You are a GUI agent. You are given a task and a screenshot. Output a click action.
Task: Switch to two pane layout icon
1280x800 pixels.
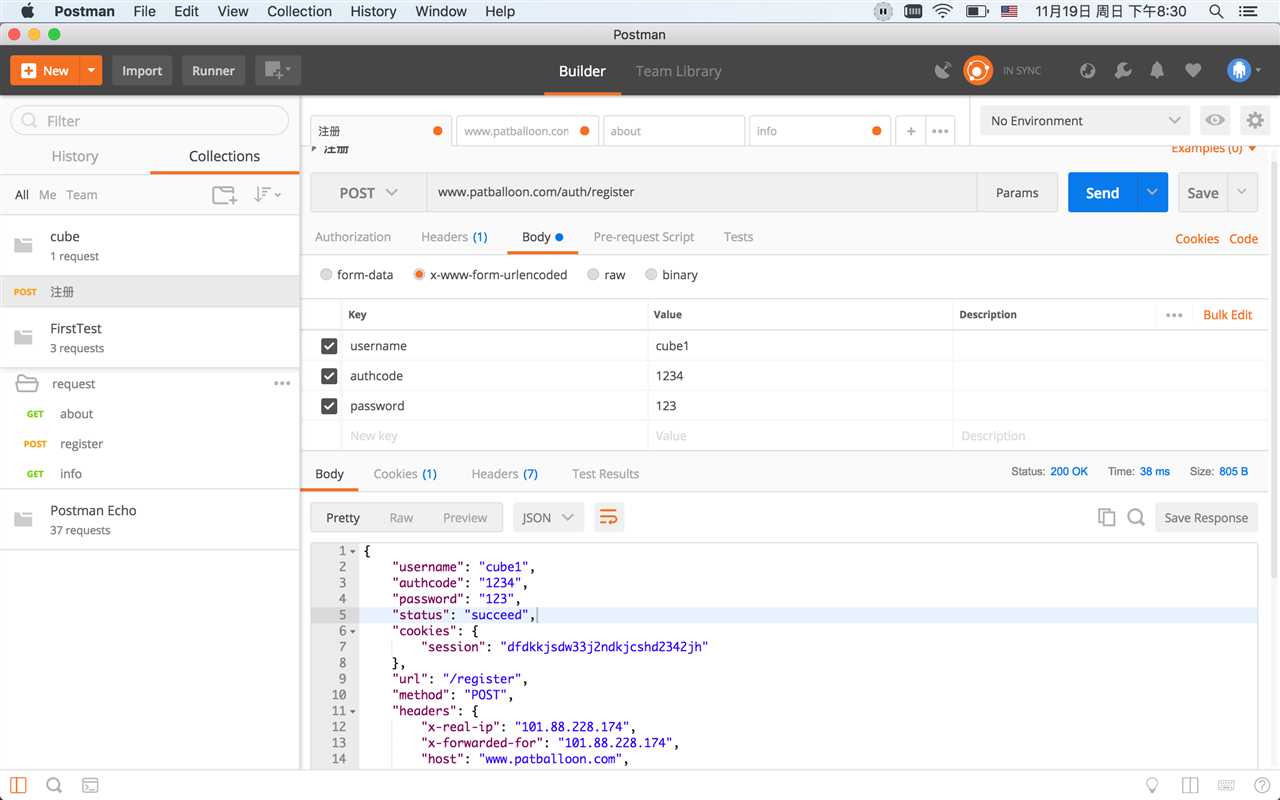click(x=1190, y=785)
